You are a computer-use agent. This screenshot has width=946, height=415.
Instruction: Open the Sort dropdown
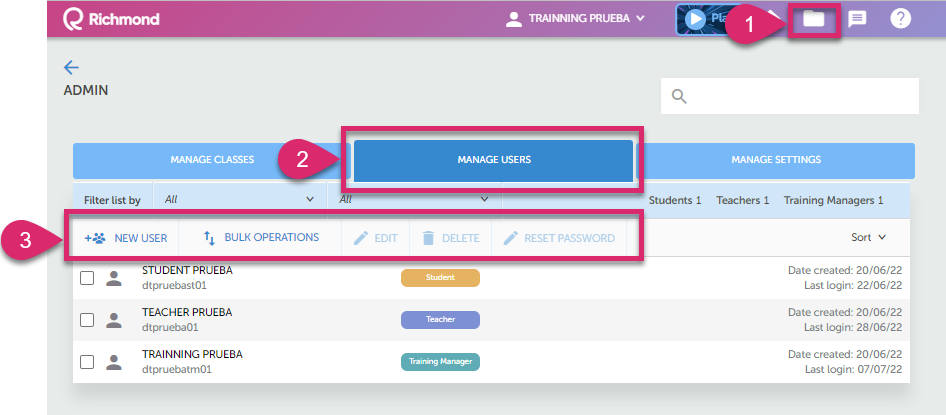point(868,238)
